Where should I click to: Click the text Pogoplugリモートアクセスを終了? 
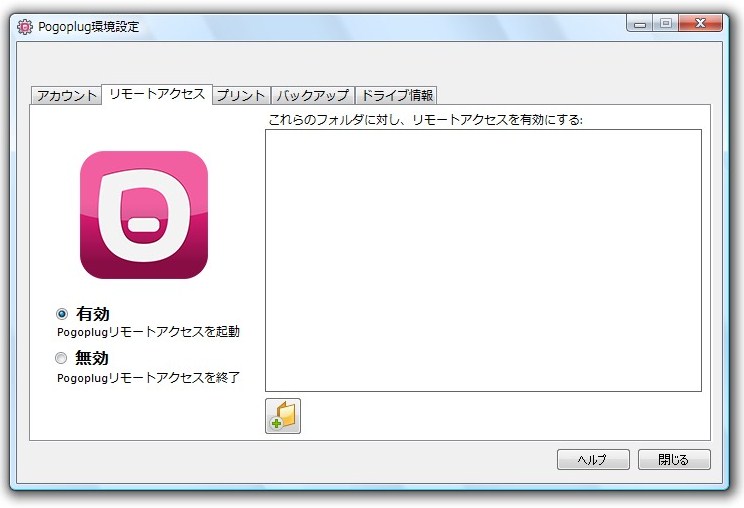click(148, 378)
